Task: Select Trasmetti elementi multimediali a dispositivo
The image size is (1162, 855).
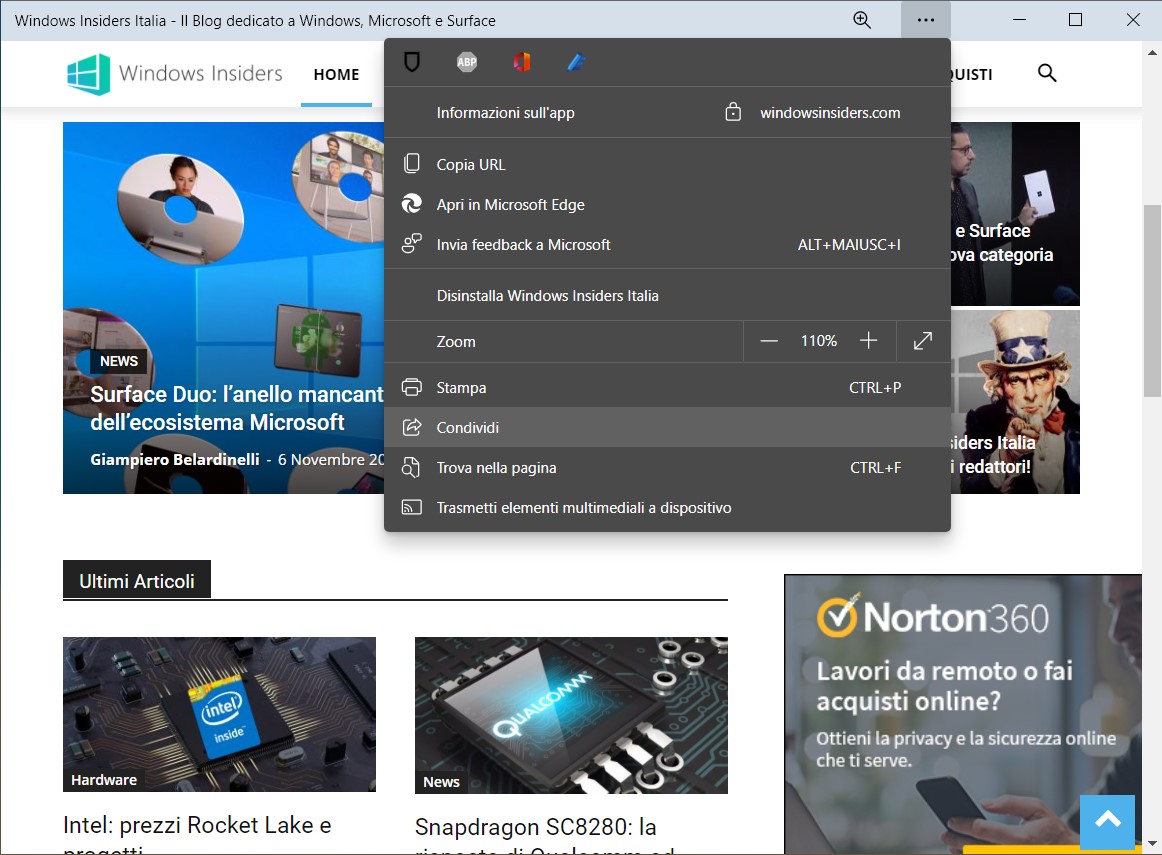Action: tap(667, 508)
